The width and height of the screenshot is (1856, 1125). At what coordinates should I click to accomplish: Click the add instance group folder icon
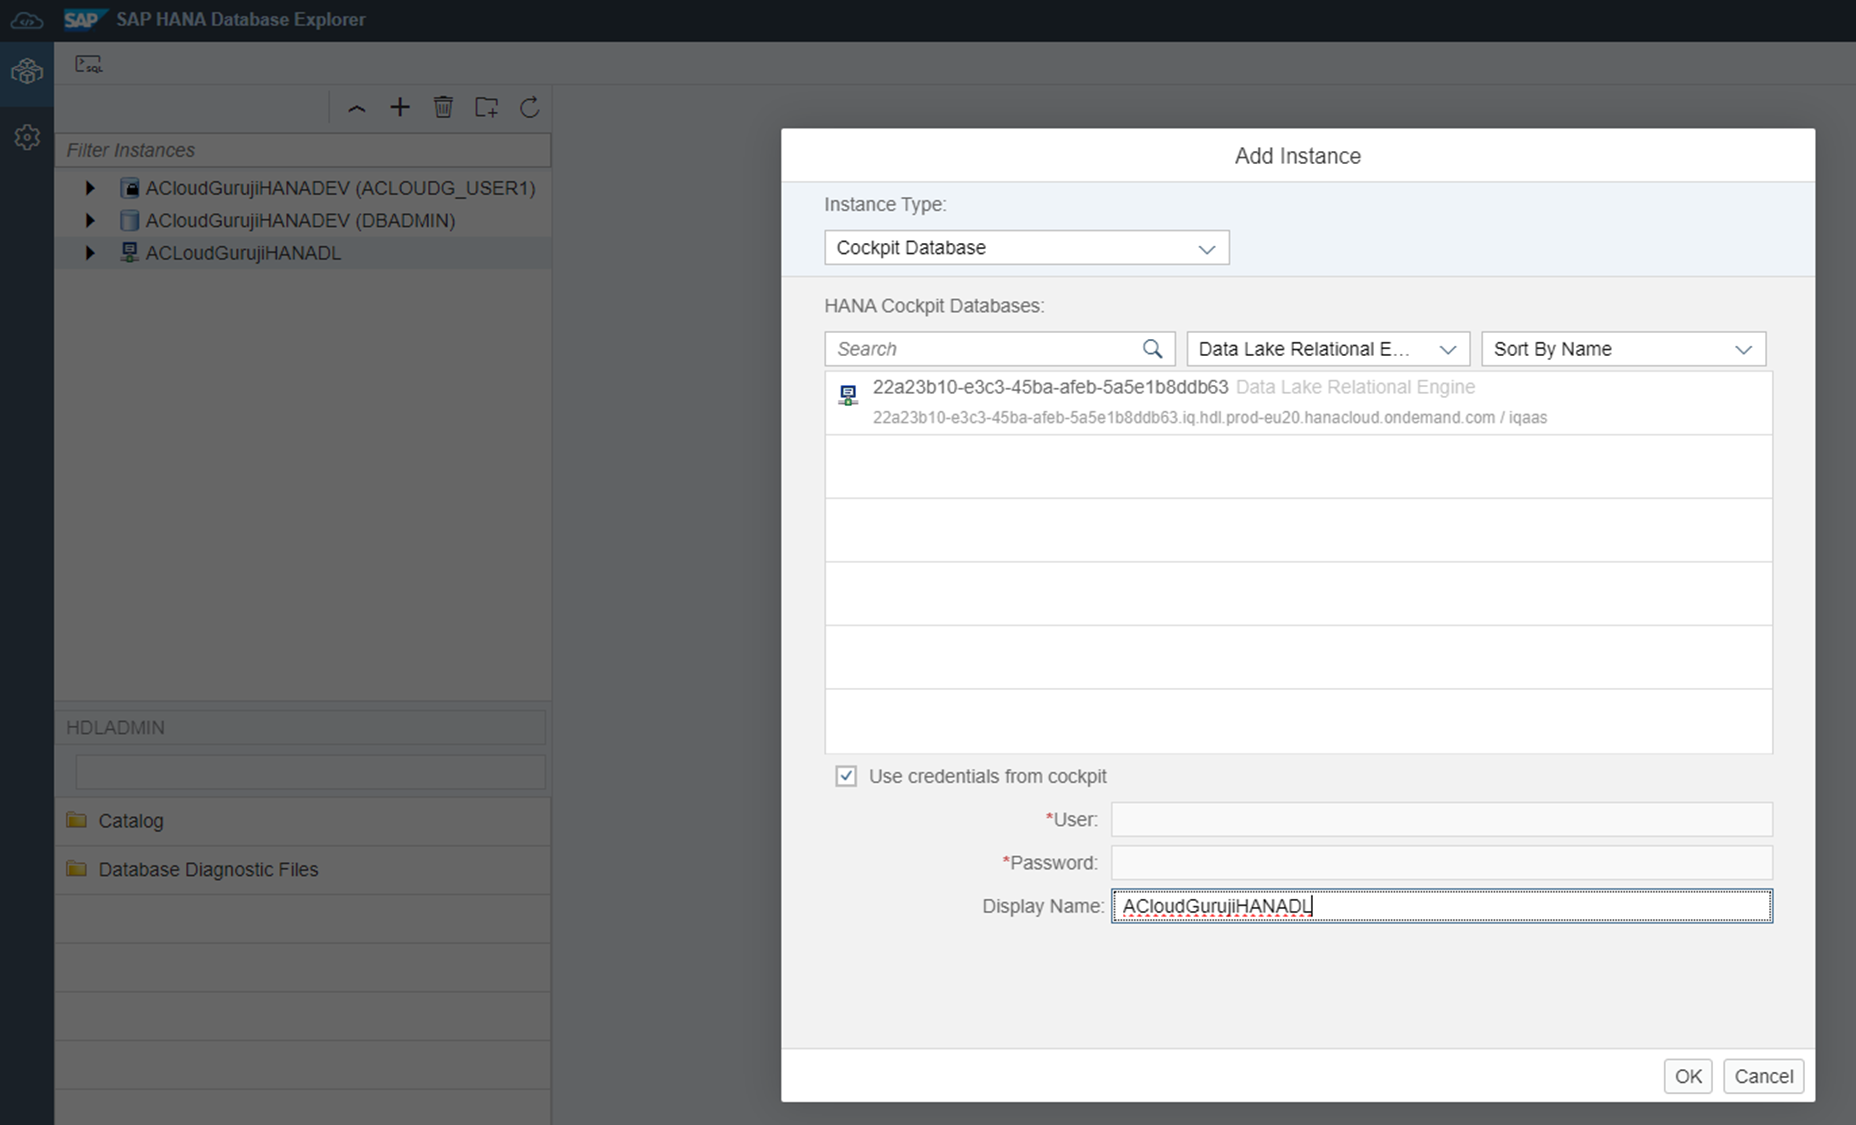(487, 107)
